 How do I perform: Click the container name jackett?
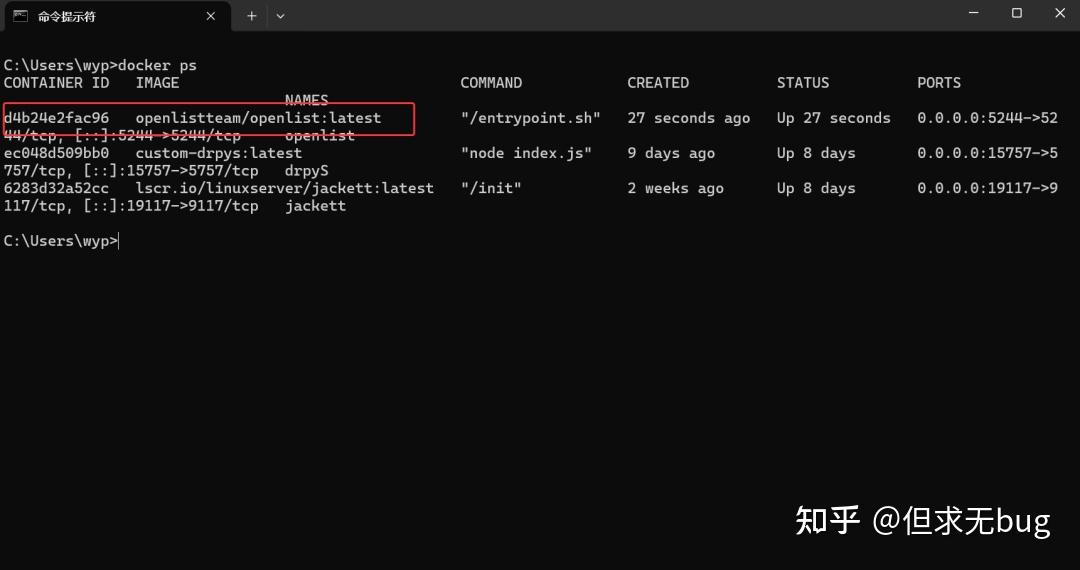315,206
